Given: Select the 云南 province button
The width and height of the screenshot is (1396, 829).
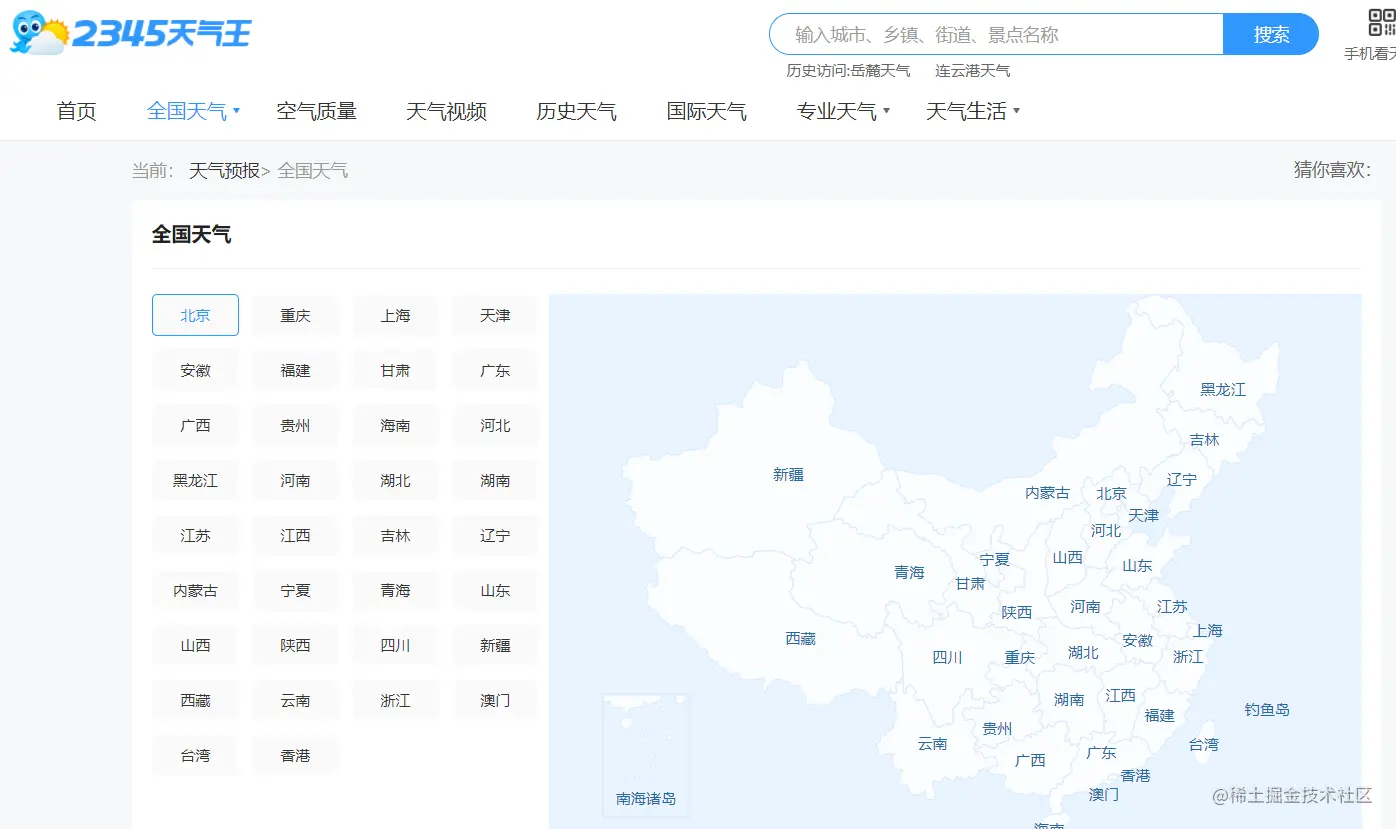Looking at the screenshot, I should (x=295, y=700).
